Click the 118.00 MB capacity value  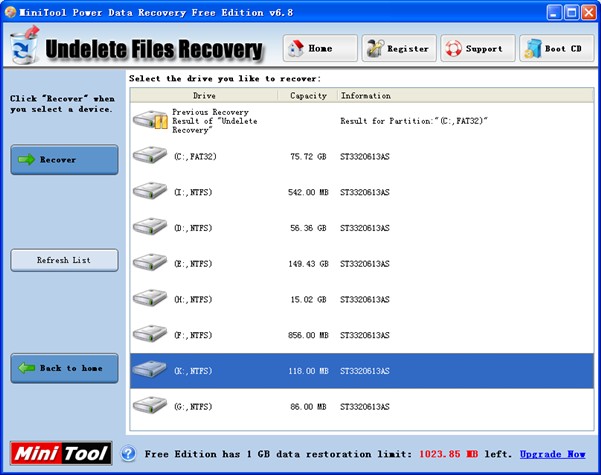click(308, 371)
